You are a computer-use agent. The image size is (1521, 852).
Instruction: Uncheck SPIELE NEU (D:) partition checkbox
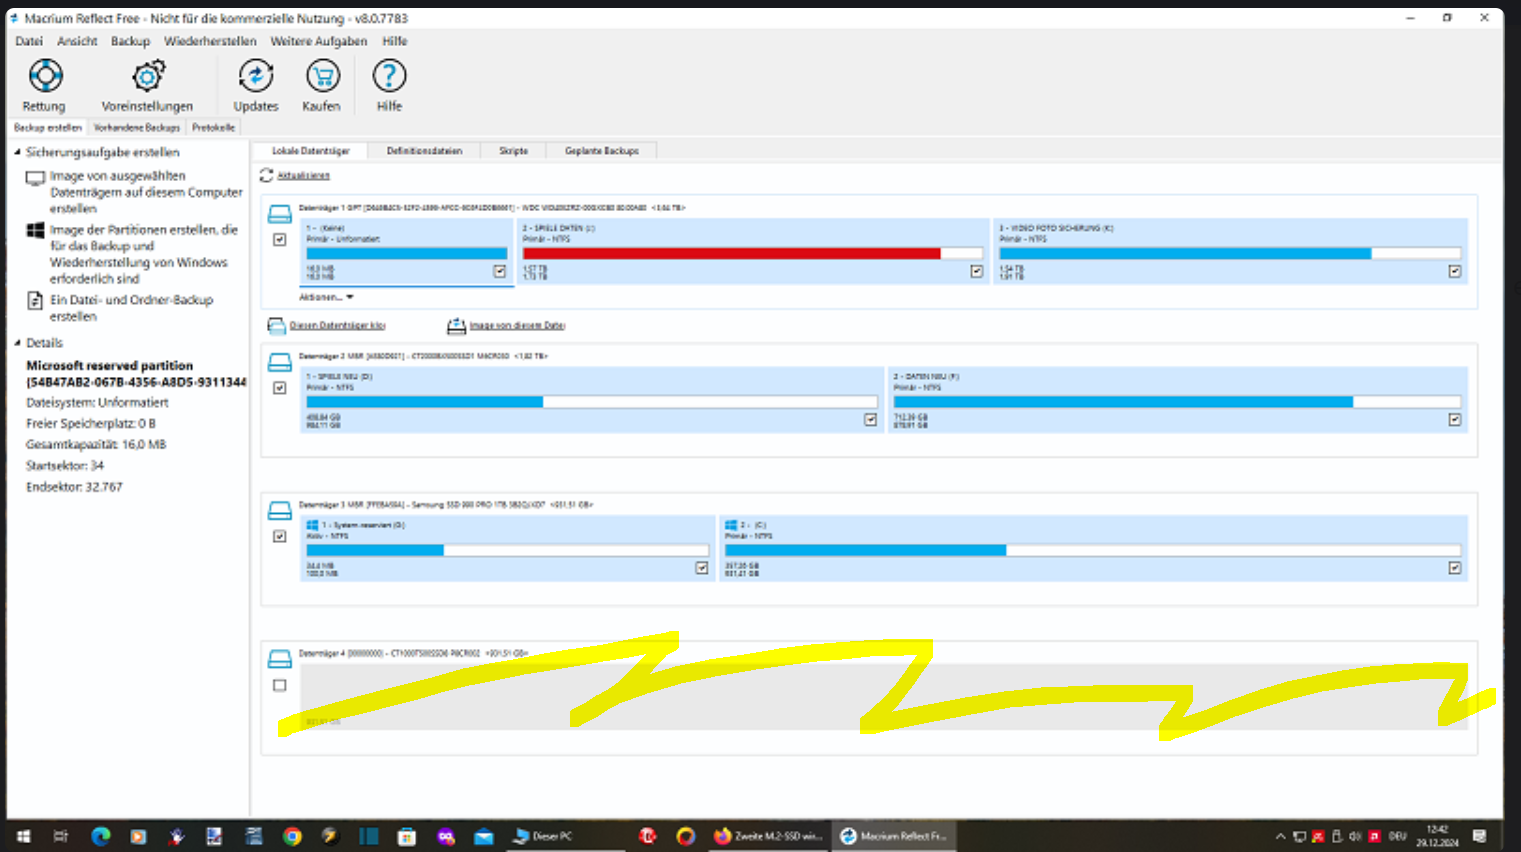point(870,420)
